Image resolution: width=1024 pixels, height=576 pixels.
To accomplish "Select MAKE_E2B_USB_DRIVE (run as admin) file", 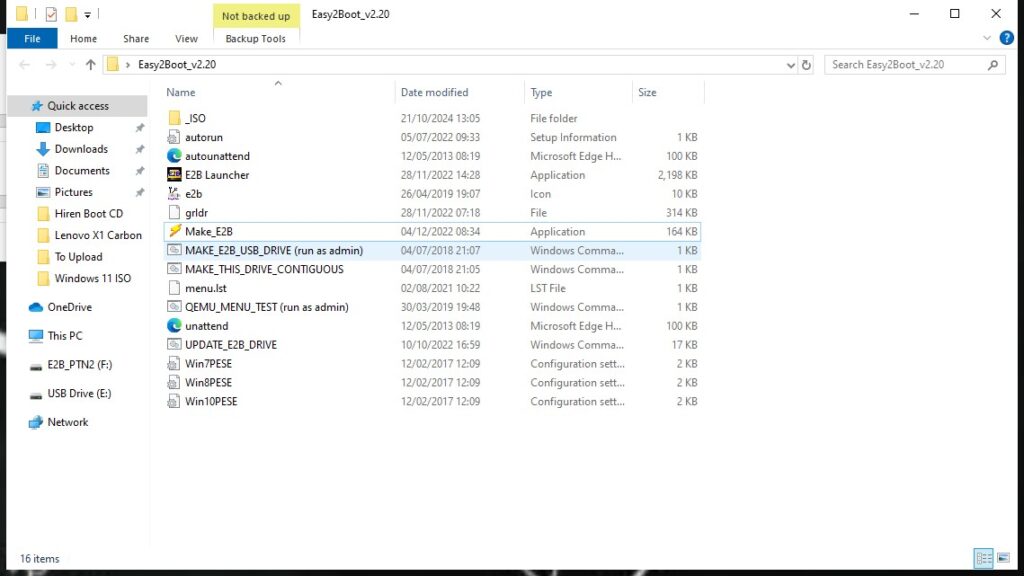I will [273, 251].
